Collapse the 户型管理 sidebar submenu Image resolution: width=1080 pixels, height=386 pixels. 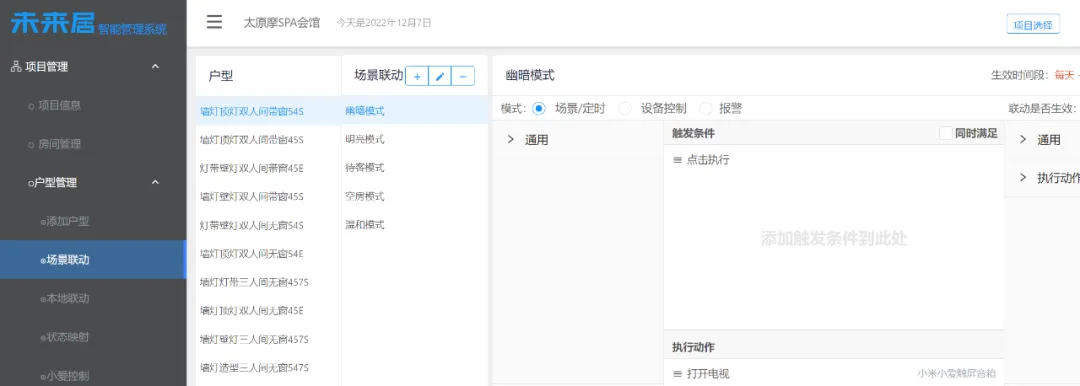(x=156, y=183)
